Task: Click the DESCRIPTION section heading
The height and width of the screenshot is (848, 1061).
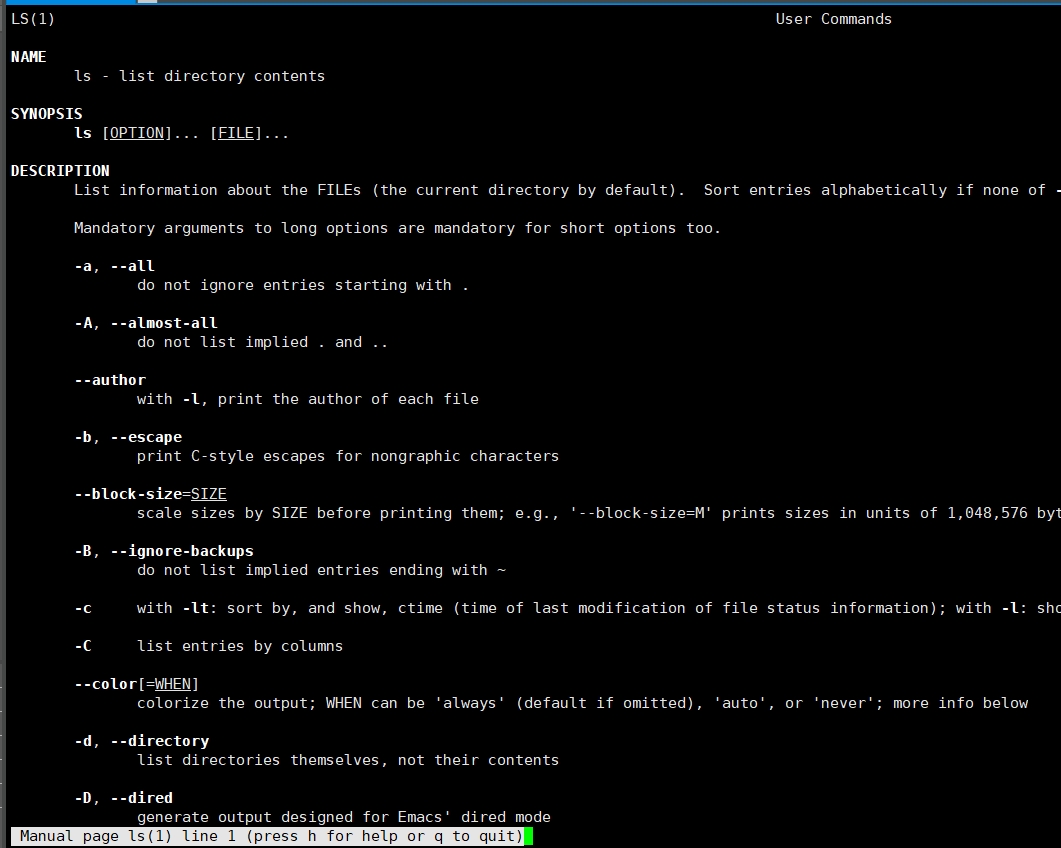Action: pyautogui.click(x=60, y=171)
